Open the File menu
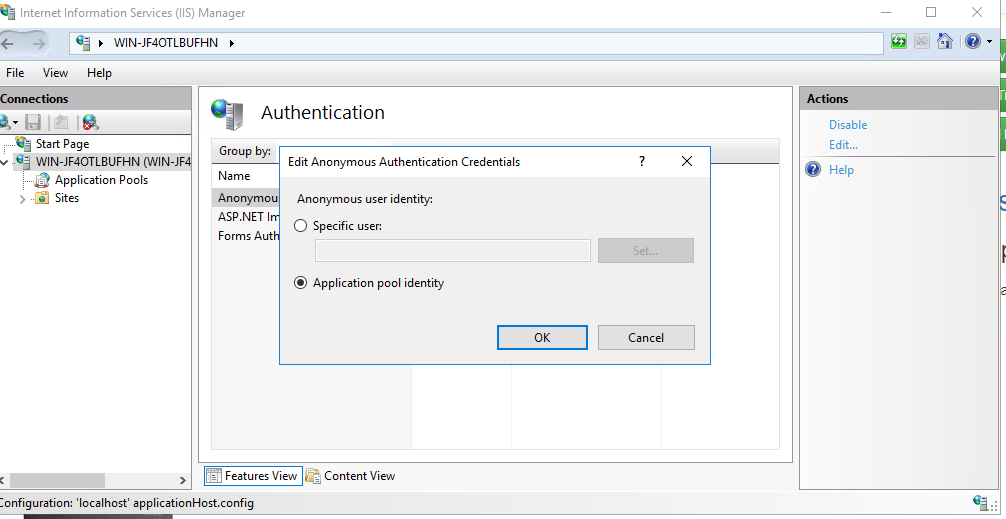The width and height of the screenshot is (1006, 519). coord(15,73)
